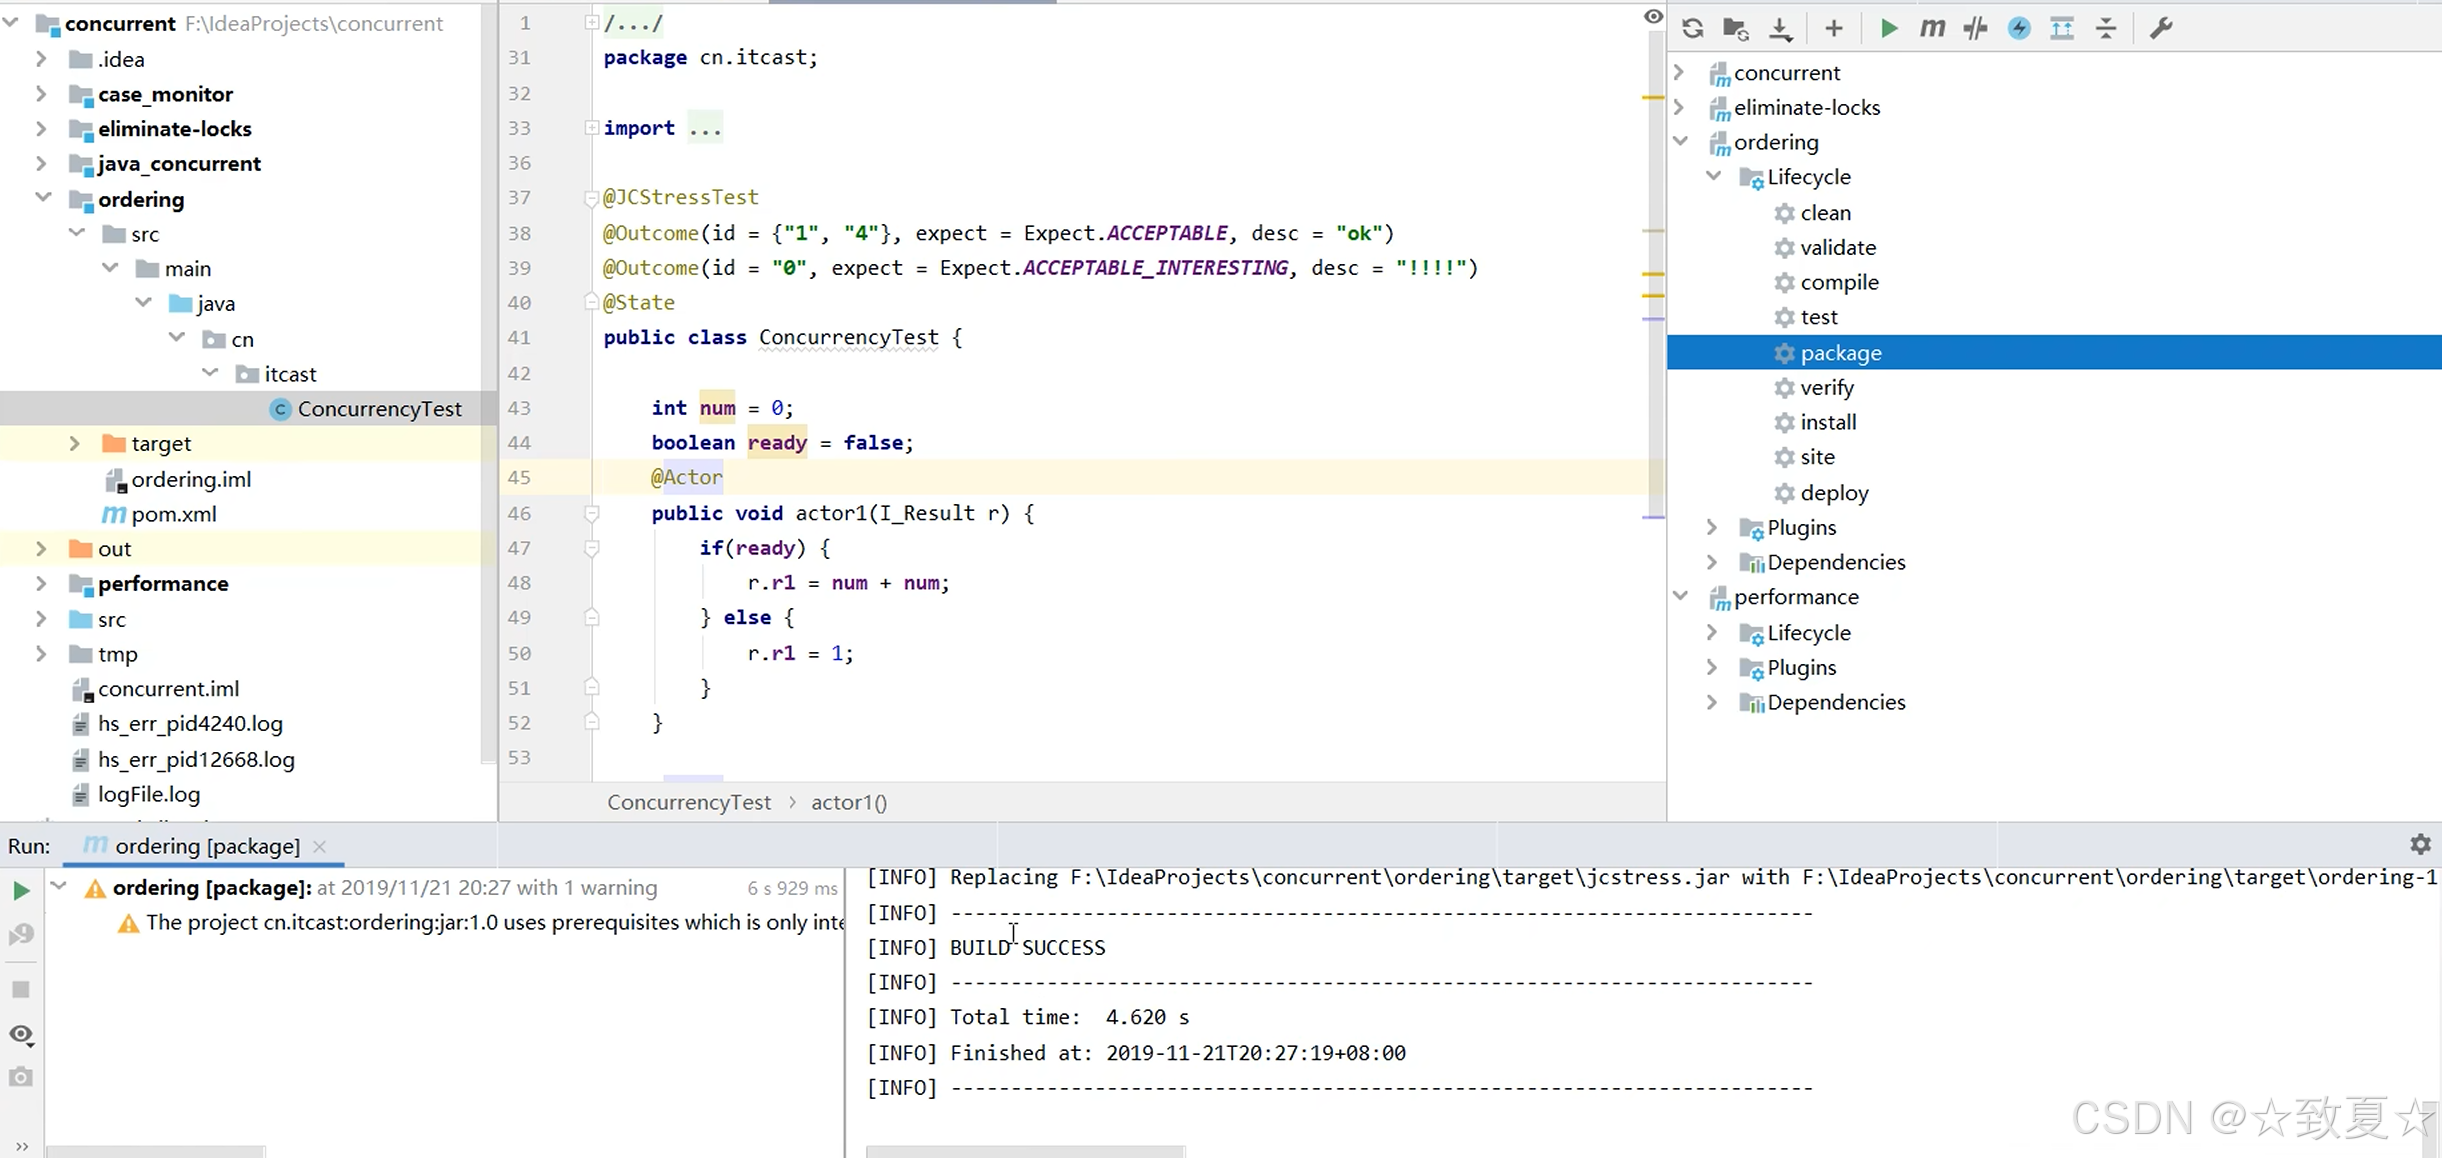Click Execute Maven Goal 'm' icon
This screenshot has width=2442, height=1158.
click(1932, 28)
